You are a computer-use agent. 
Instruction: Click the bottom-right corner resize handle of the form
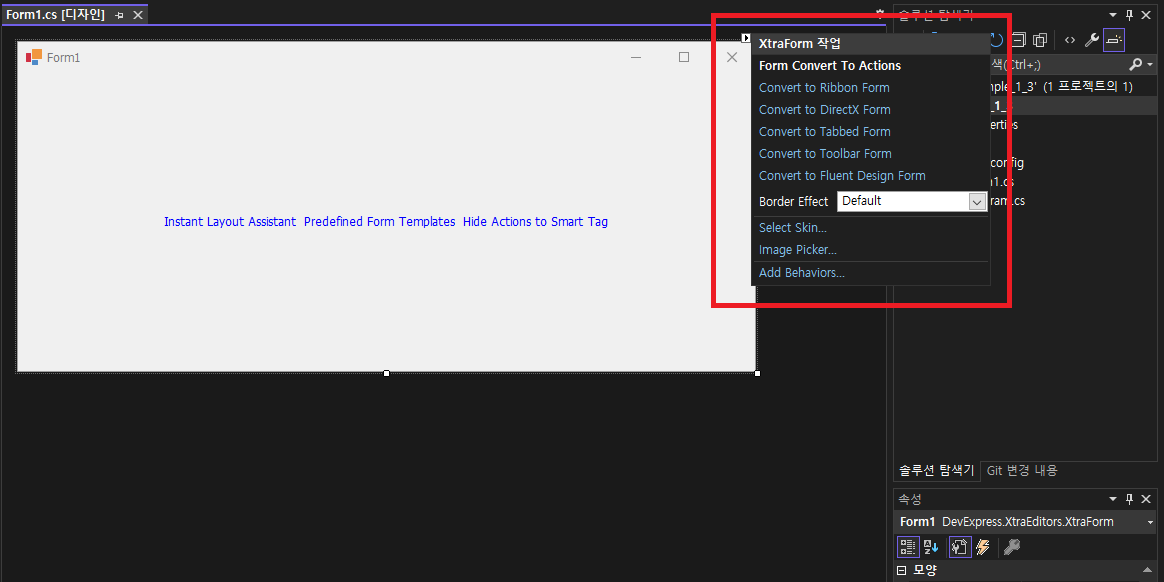(x=757, y=373)
